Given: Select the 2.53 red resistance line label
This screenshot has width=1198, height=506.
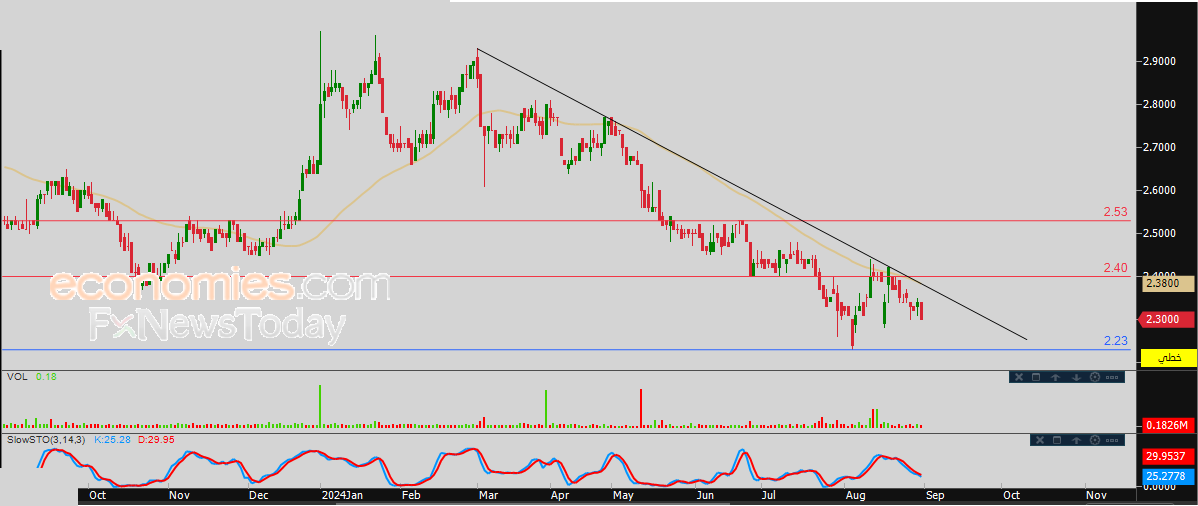Looking at the screenshot, I should coord(1115,212).
